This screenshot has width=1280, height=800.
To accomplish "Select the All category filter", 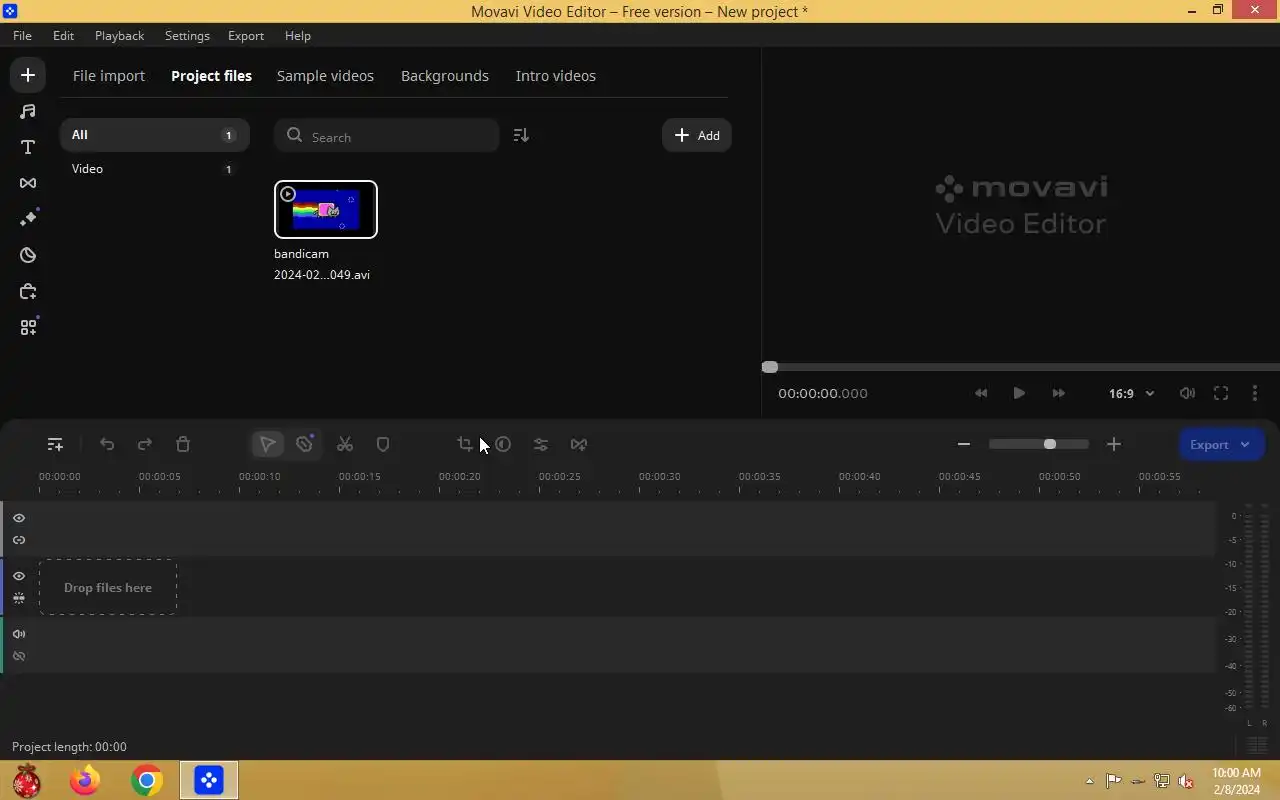I will pos(154,135).
